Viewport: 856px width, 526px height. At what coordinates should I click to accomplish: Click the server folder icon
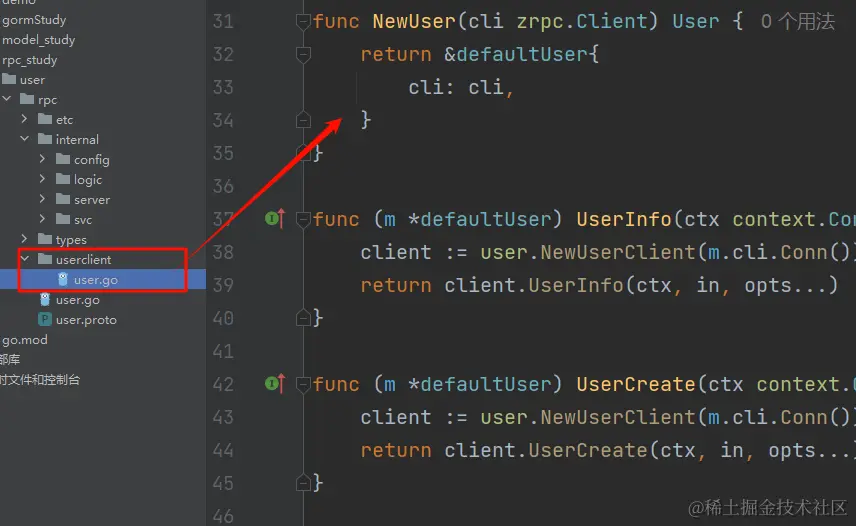pyautogui.click(x=63, y=199)
